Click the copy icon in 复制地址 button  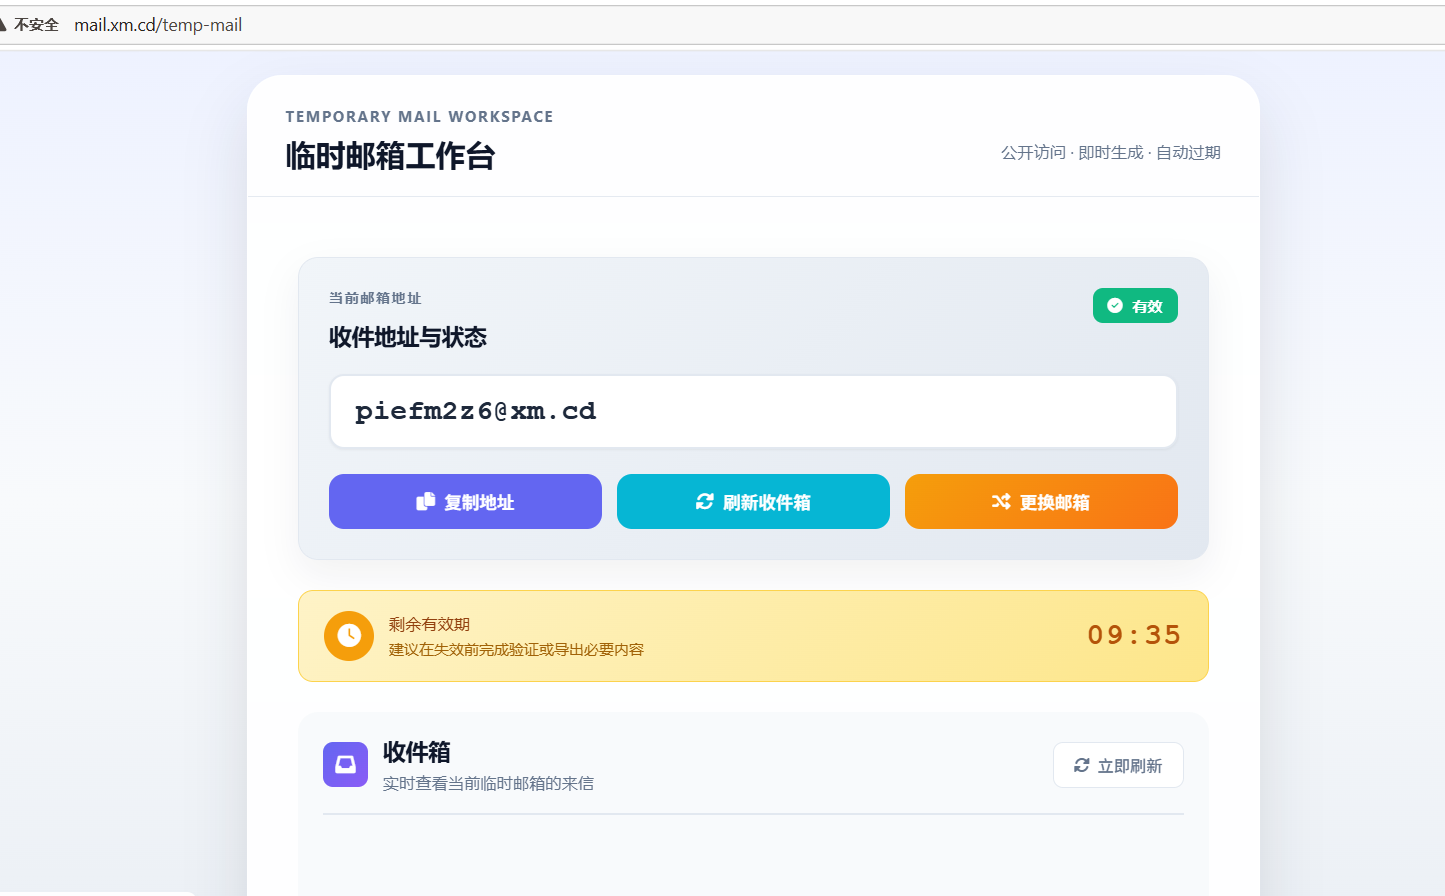click(x=426, y=501)
